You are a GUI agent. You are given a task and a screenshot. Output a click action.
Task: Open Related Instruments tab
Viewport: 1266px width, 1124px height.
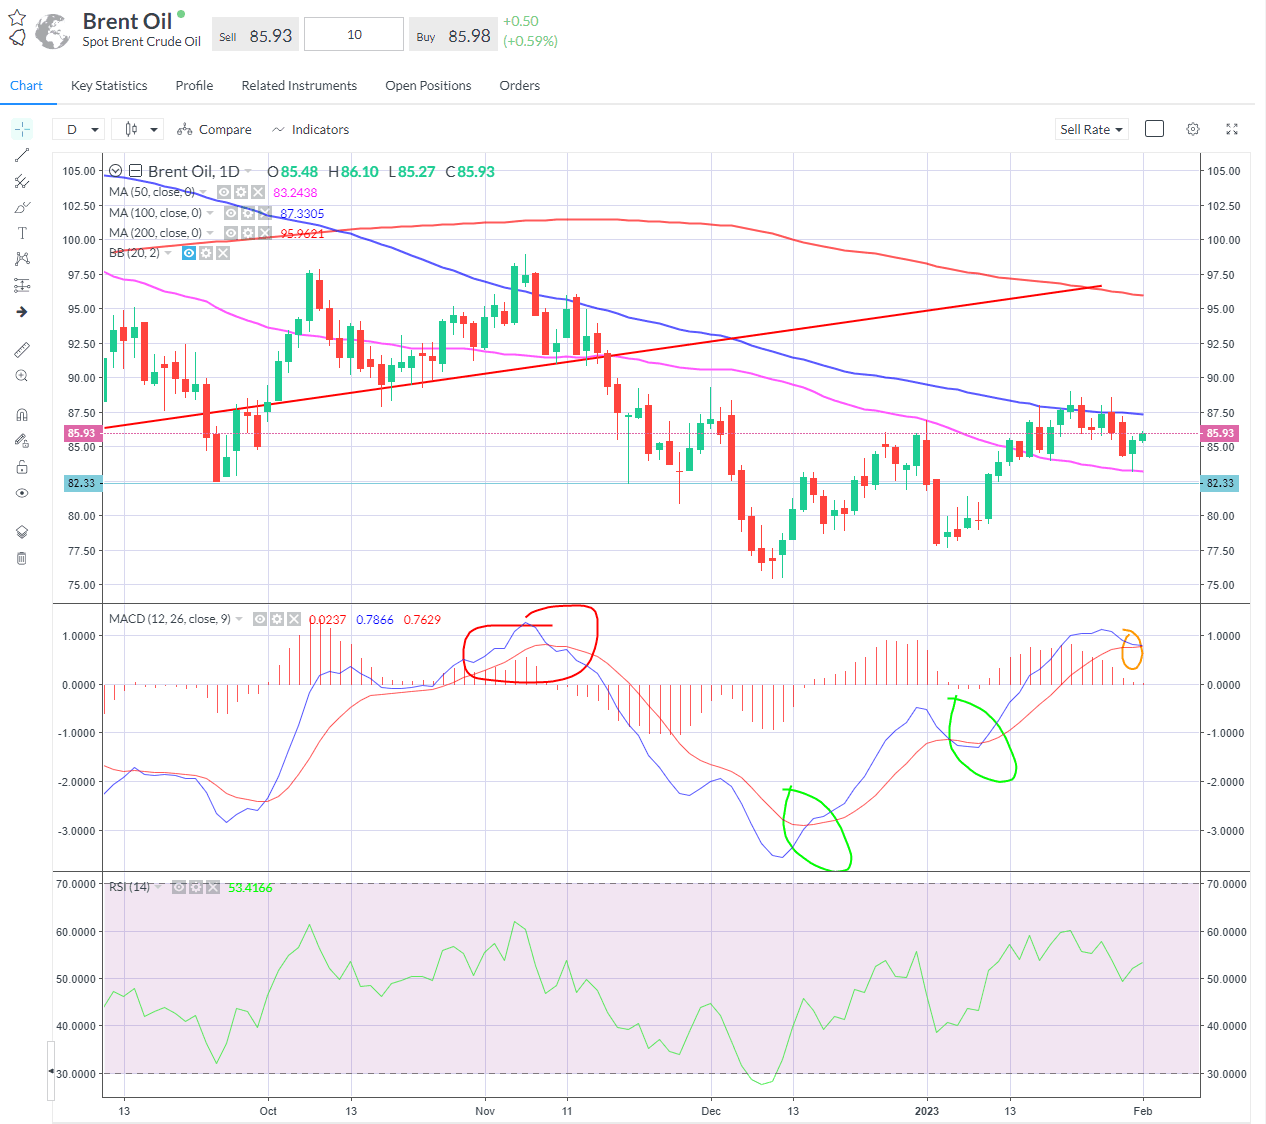point(299,86)
